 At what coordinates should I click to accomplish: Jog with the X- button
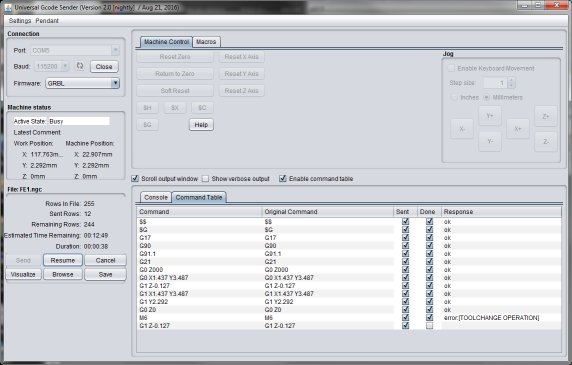click(x=462, y=129)
